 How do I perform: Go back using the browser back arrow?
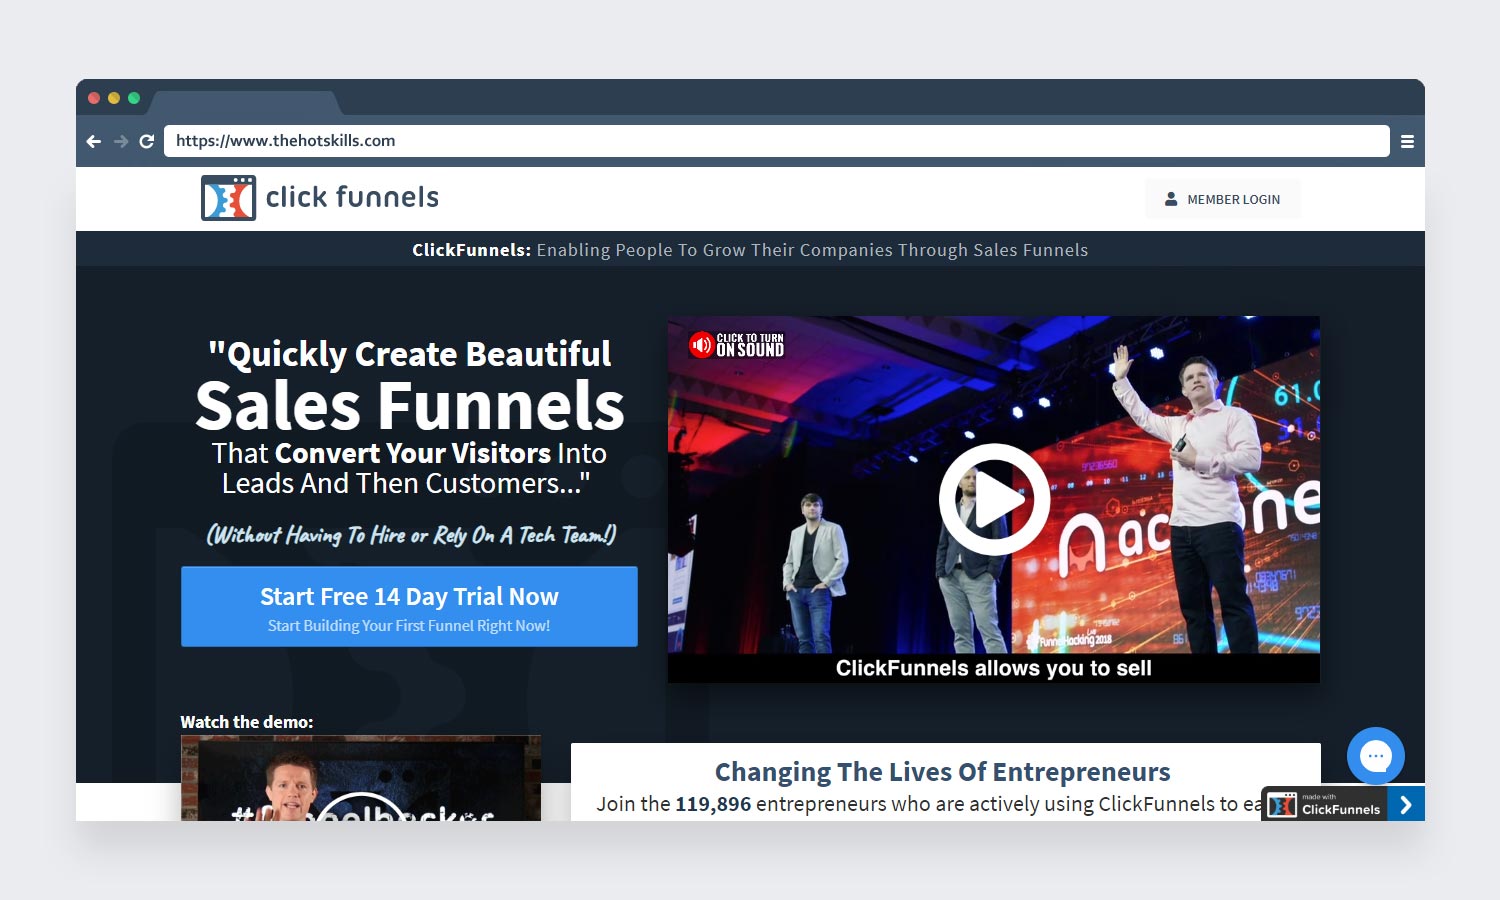pyautogui.click(x=94, y=142)
